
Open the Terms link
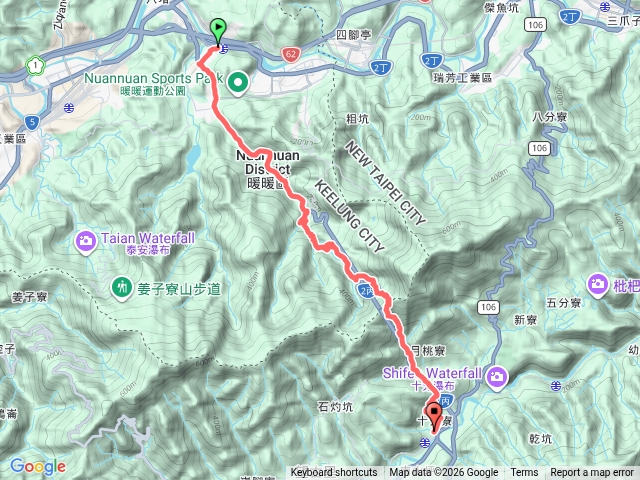(524, 473)
